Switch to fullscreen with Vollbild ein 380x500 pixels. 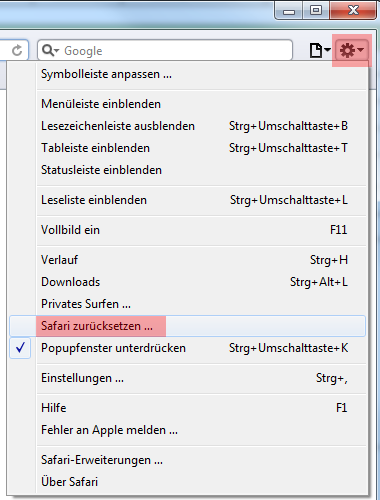188,230
